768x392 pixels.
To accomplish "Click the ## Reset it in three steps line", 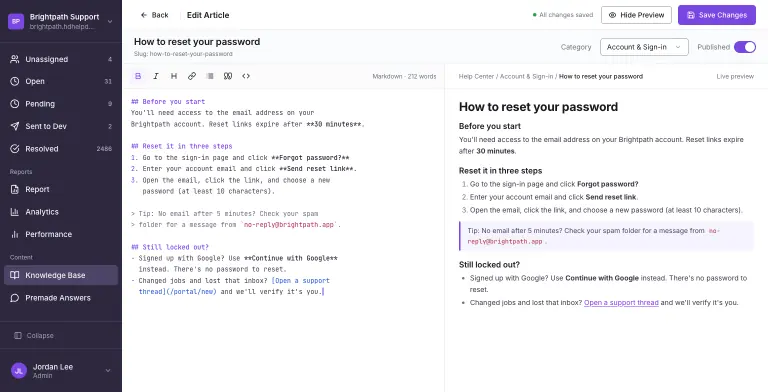I will tap(182, 147).
